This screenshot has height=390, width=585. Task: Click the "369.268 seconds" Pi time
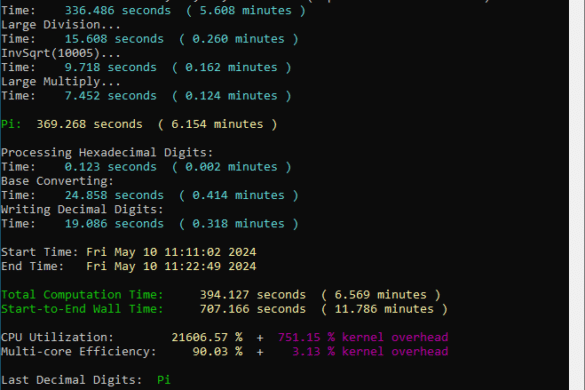[x=90, y=124]
